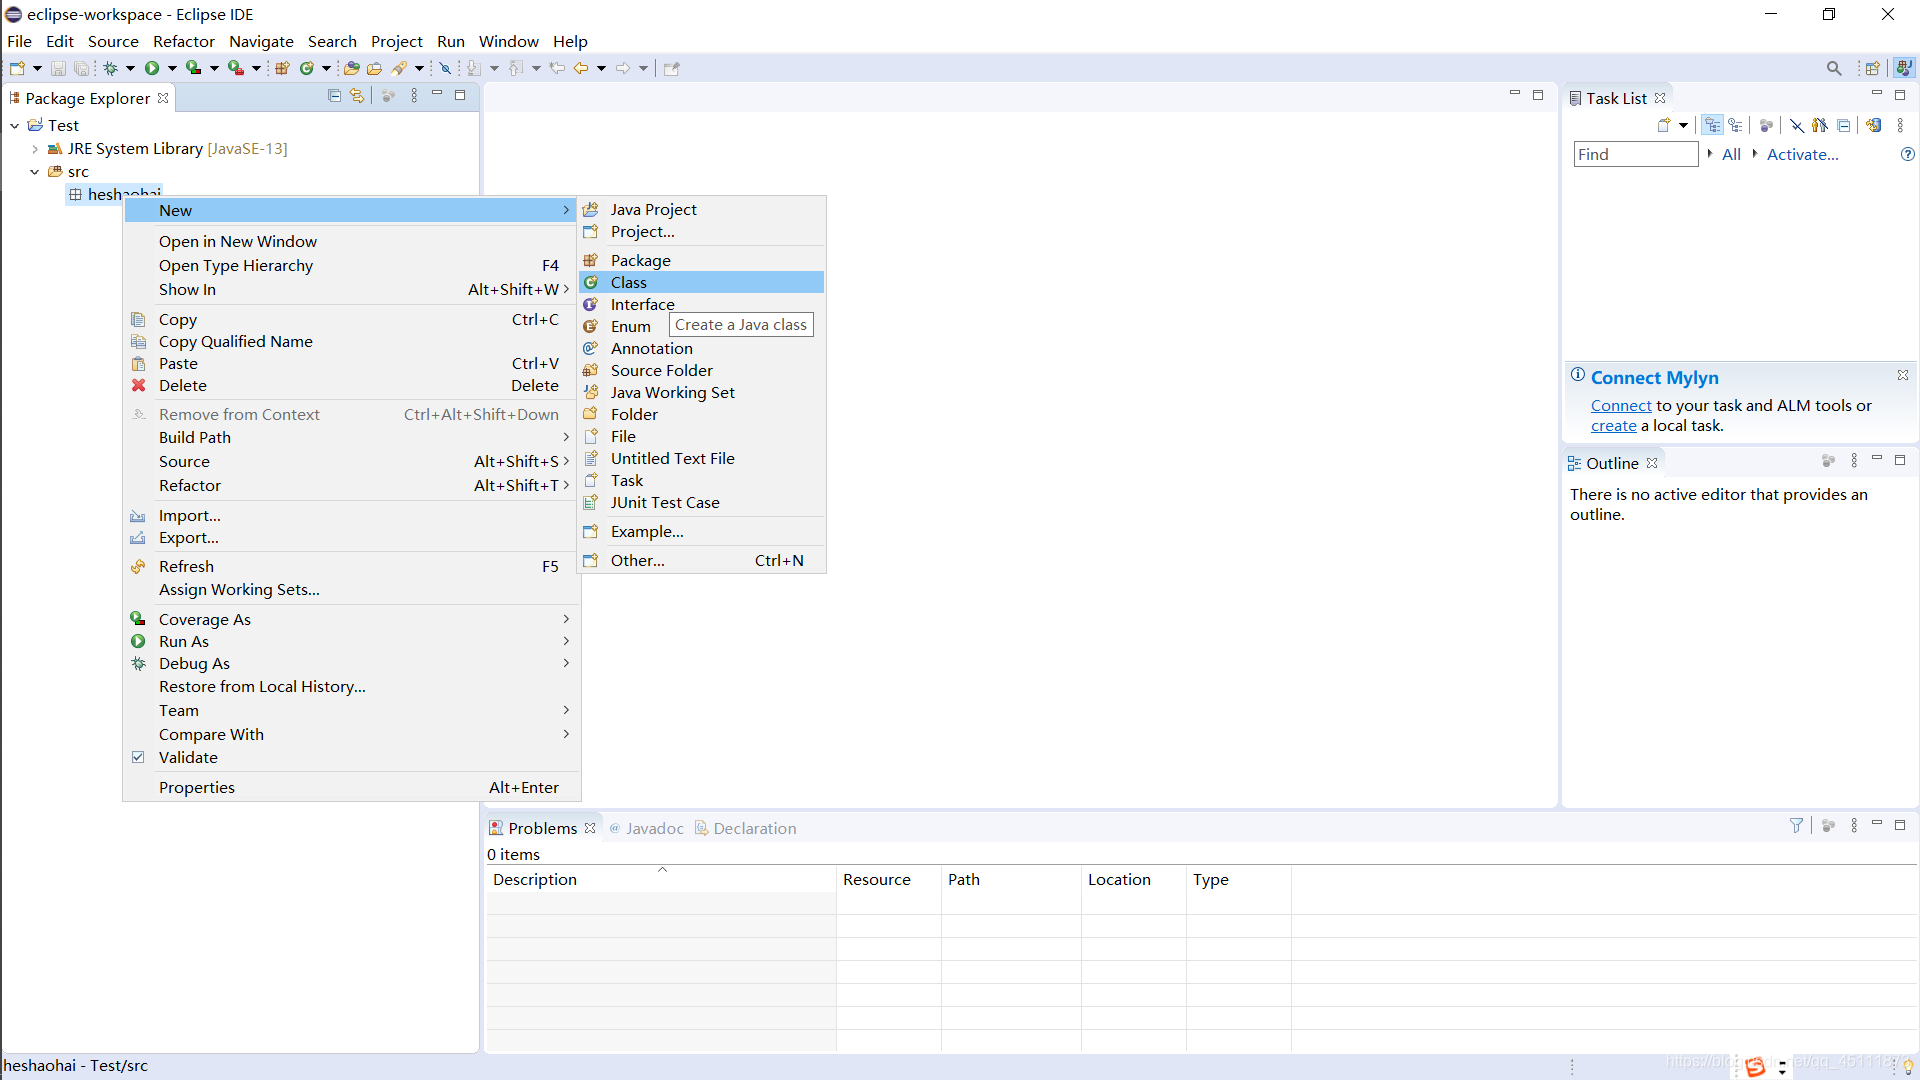Image resolution: width=1920 pixels, height=1080 pixels.
Task: Expand the Test project tree item
Action: pos(13,124)
